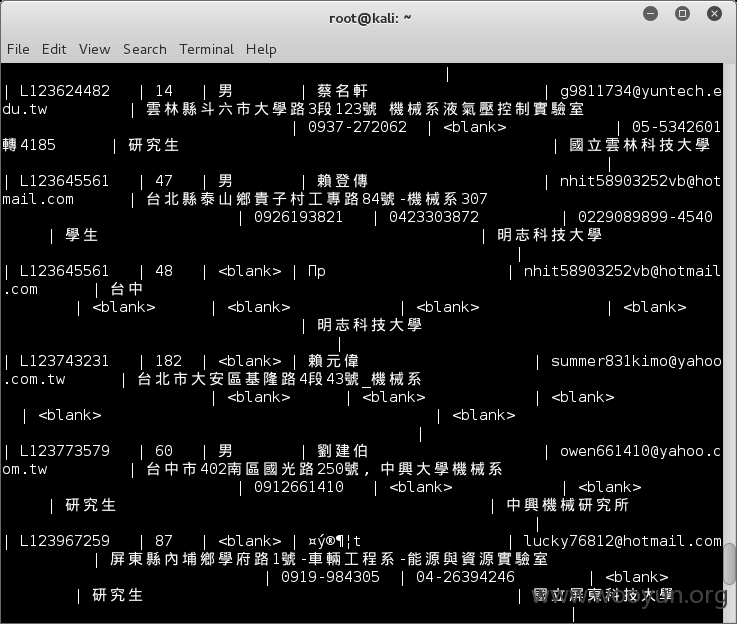The image size is (737, 624).
Task: Click the email nhit58903252vb@hotmail
Action: tap(622, 271)
